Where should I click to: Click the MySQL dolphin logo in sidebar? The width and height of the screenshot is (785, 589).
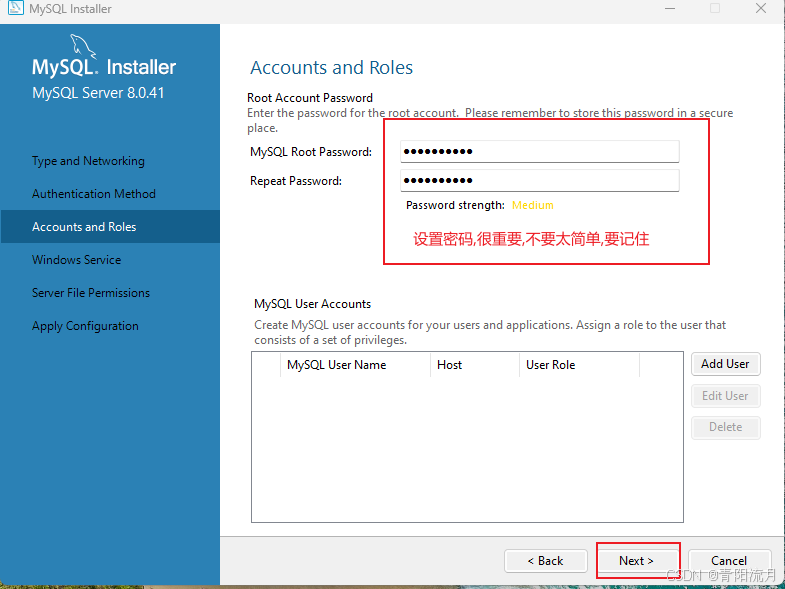[83, 47]
